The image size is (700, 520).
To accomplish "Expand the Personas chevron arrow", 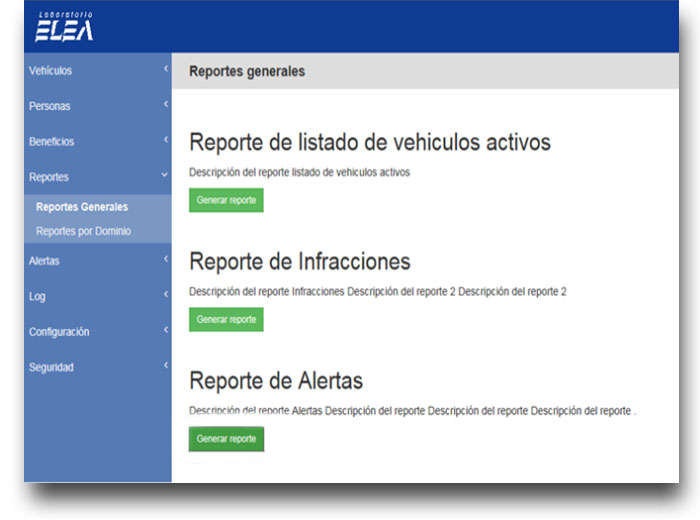I will coord(165,104).
